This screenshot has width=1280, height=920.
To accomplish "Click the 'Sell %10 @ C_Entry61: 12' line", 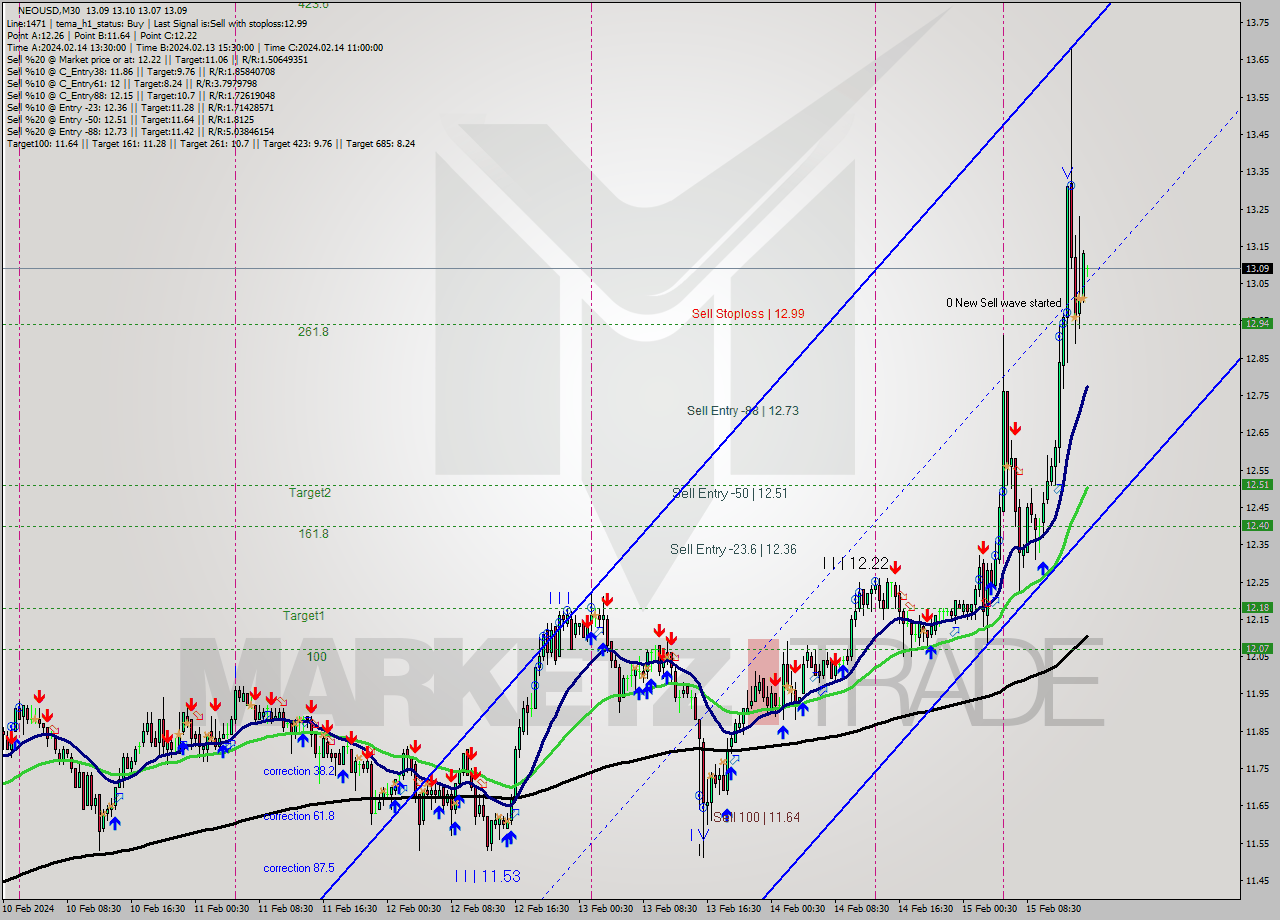I will coord(132,83).
